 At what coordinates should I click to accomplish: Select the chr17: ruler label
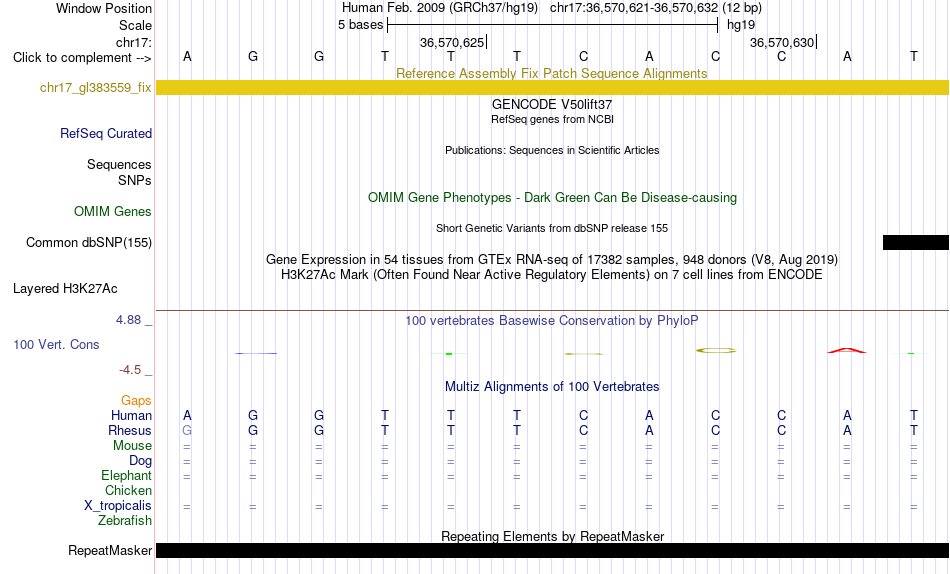(133, 42)
